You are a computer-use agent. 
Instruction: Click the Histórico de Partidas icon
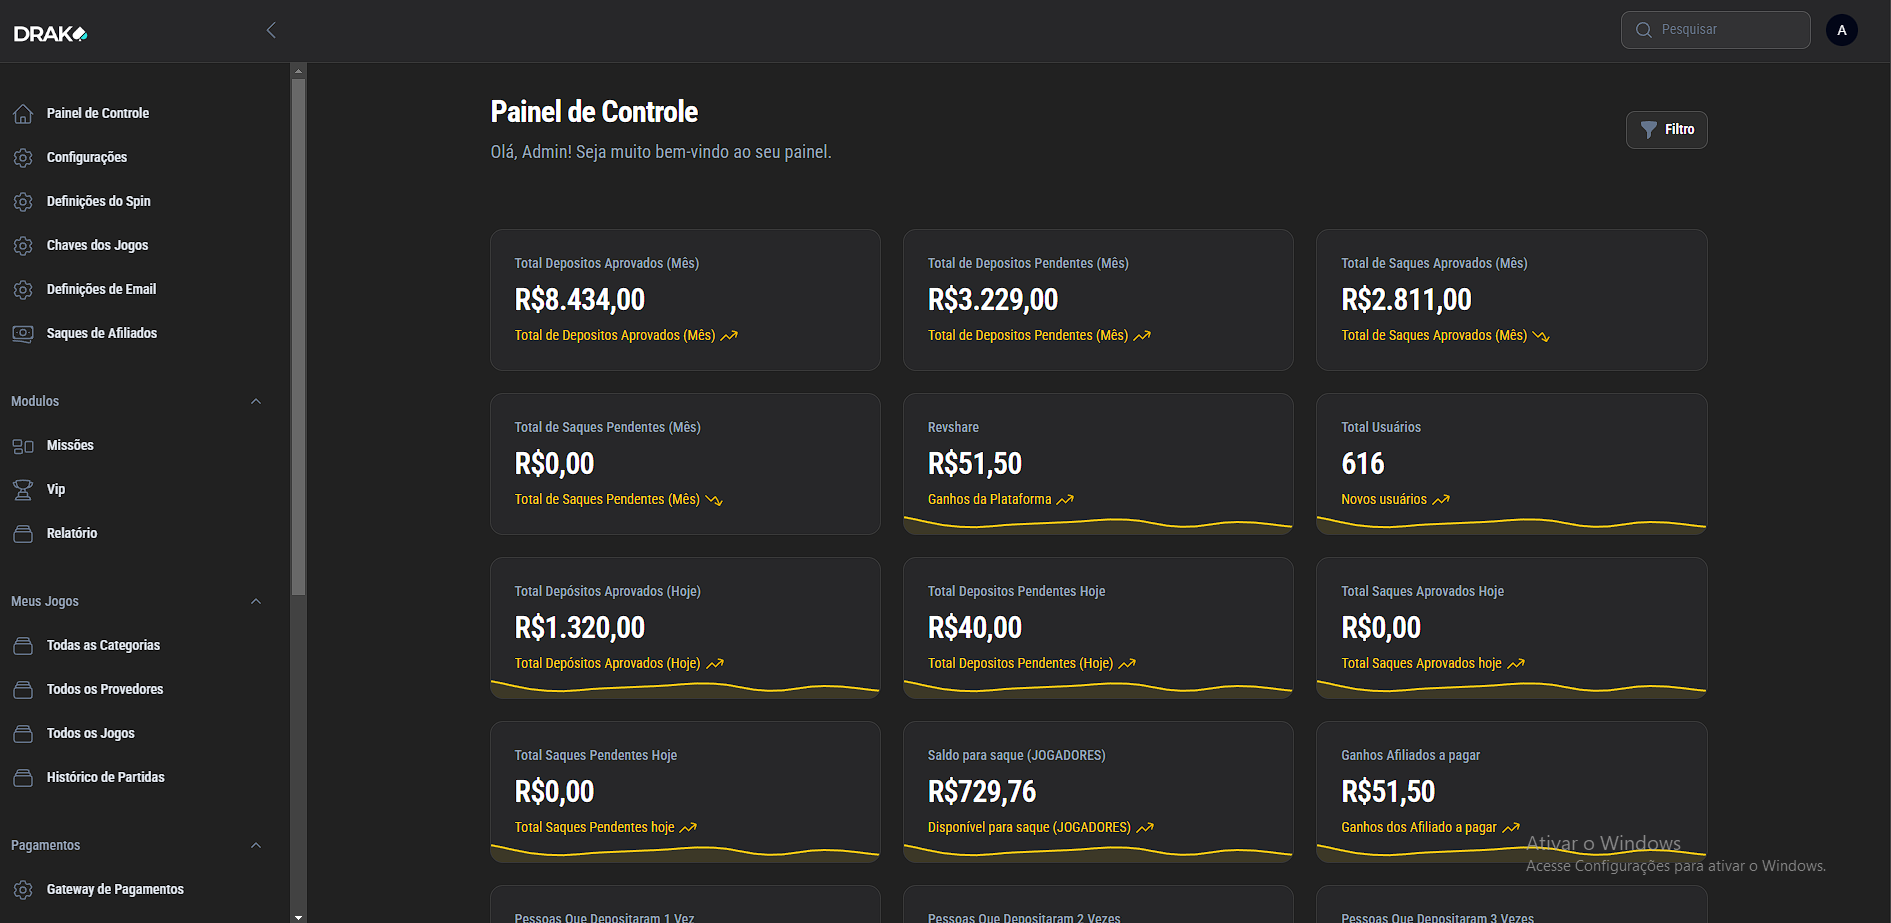[23, 778]
